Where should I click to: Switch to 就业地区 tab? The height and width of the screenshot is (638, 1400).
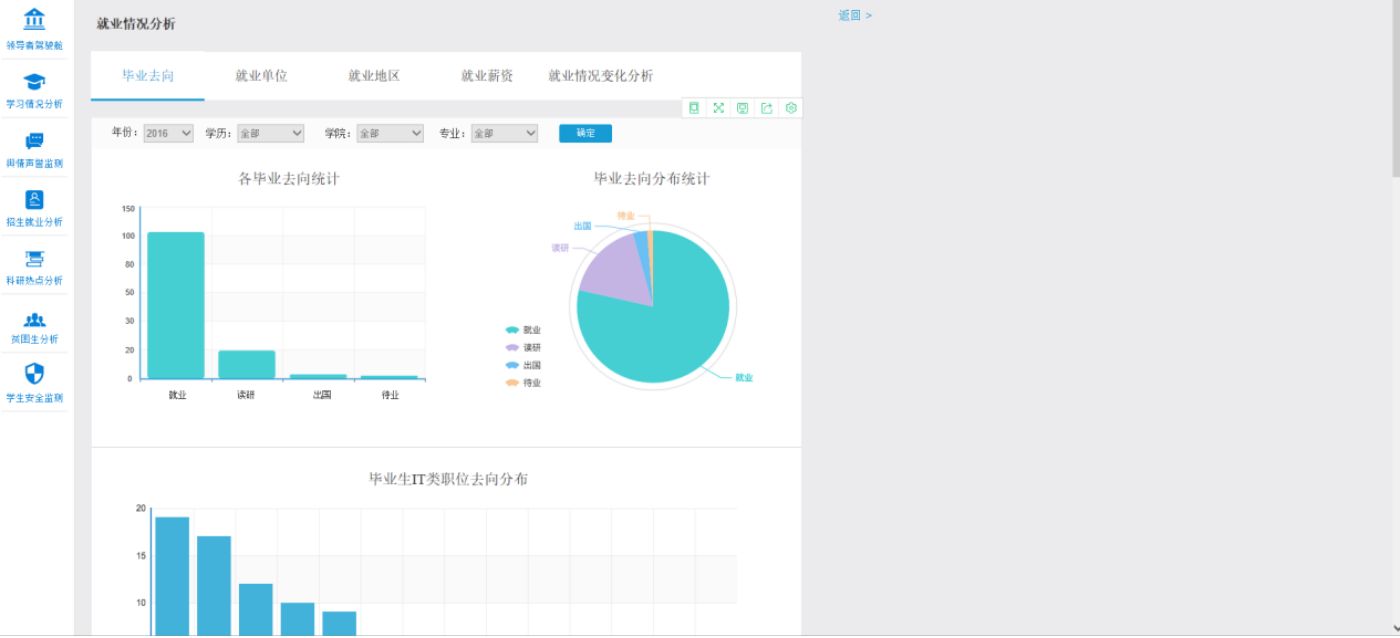coord(374,76)
